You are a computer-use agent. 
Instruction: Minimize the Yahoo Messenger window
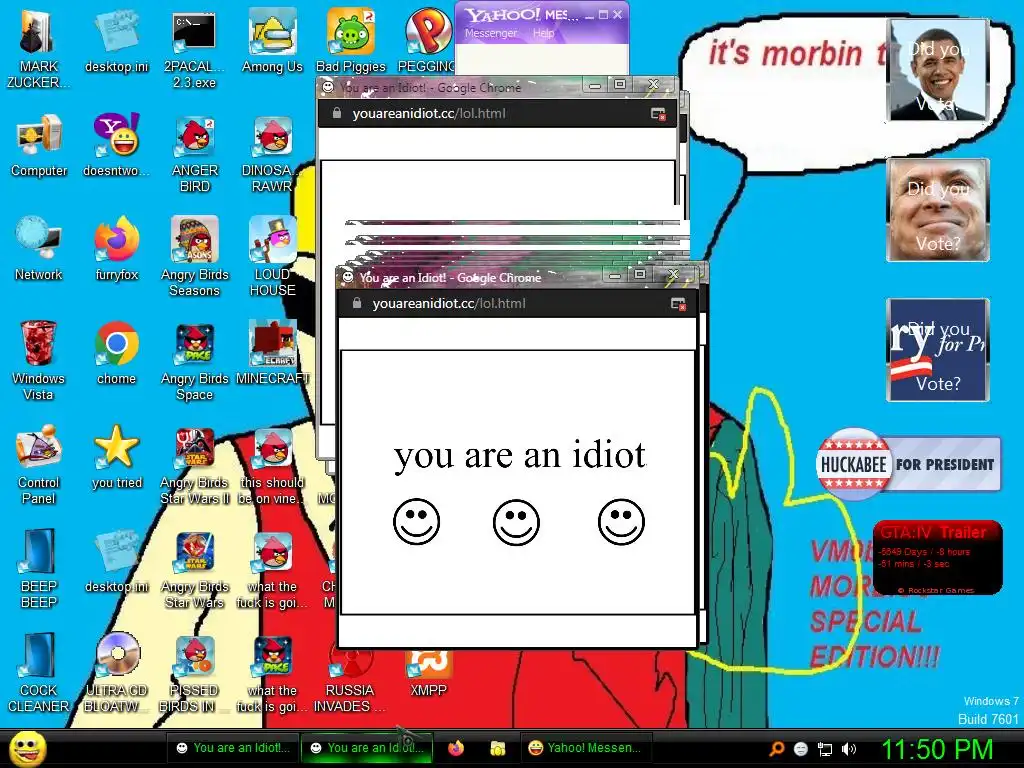589,14
